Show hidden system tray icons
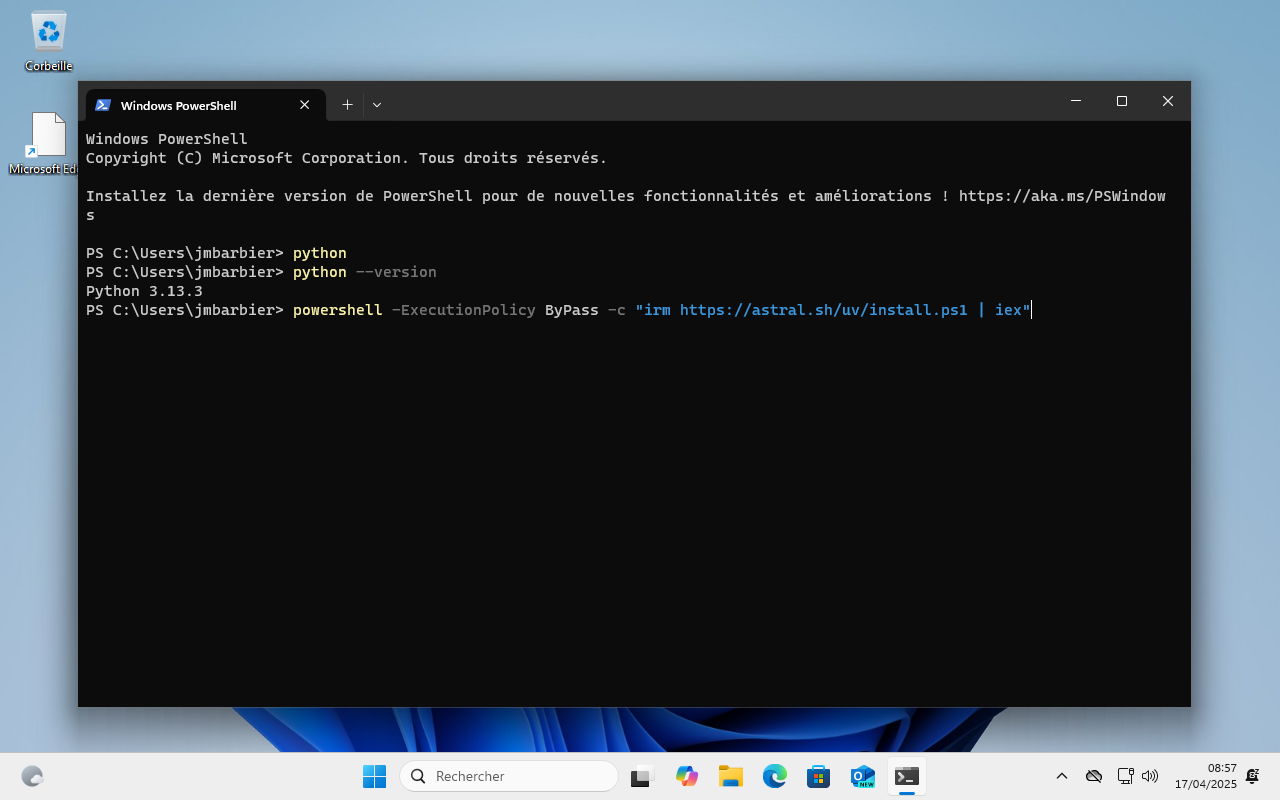The image size is (1280, 800). click(x=1062, y=776)
